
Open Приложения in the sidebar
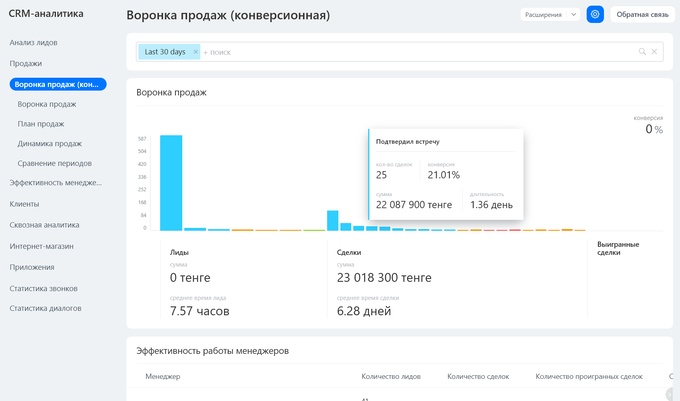(x=32, y=267)
